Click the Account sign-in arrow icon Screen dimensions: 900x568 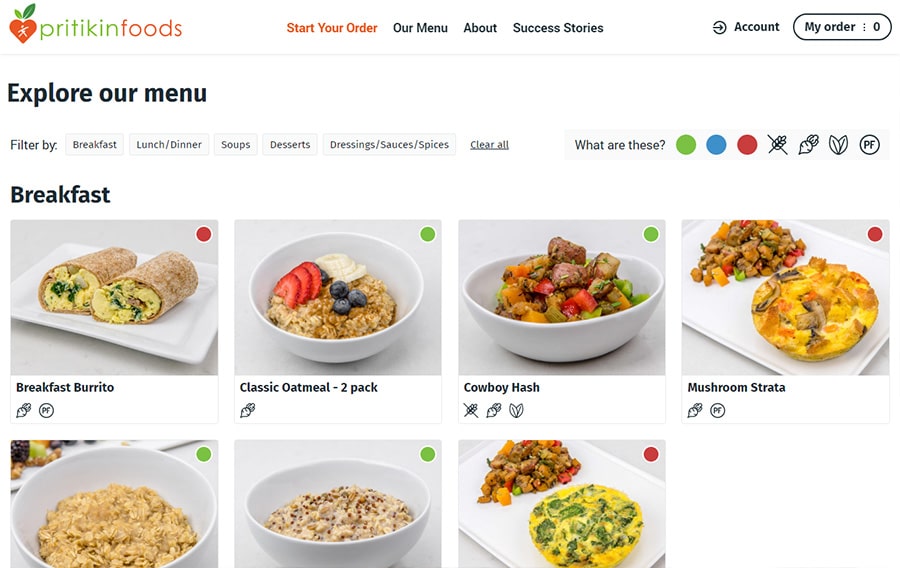(x=719, y=28)
